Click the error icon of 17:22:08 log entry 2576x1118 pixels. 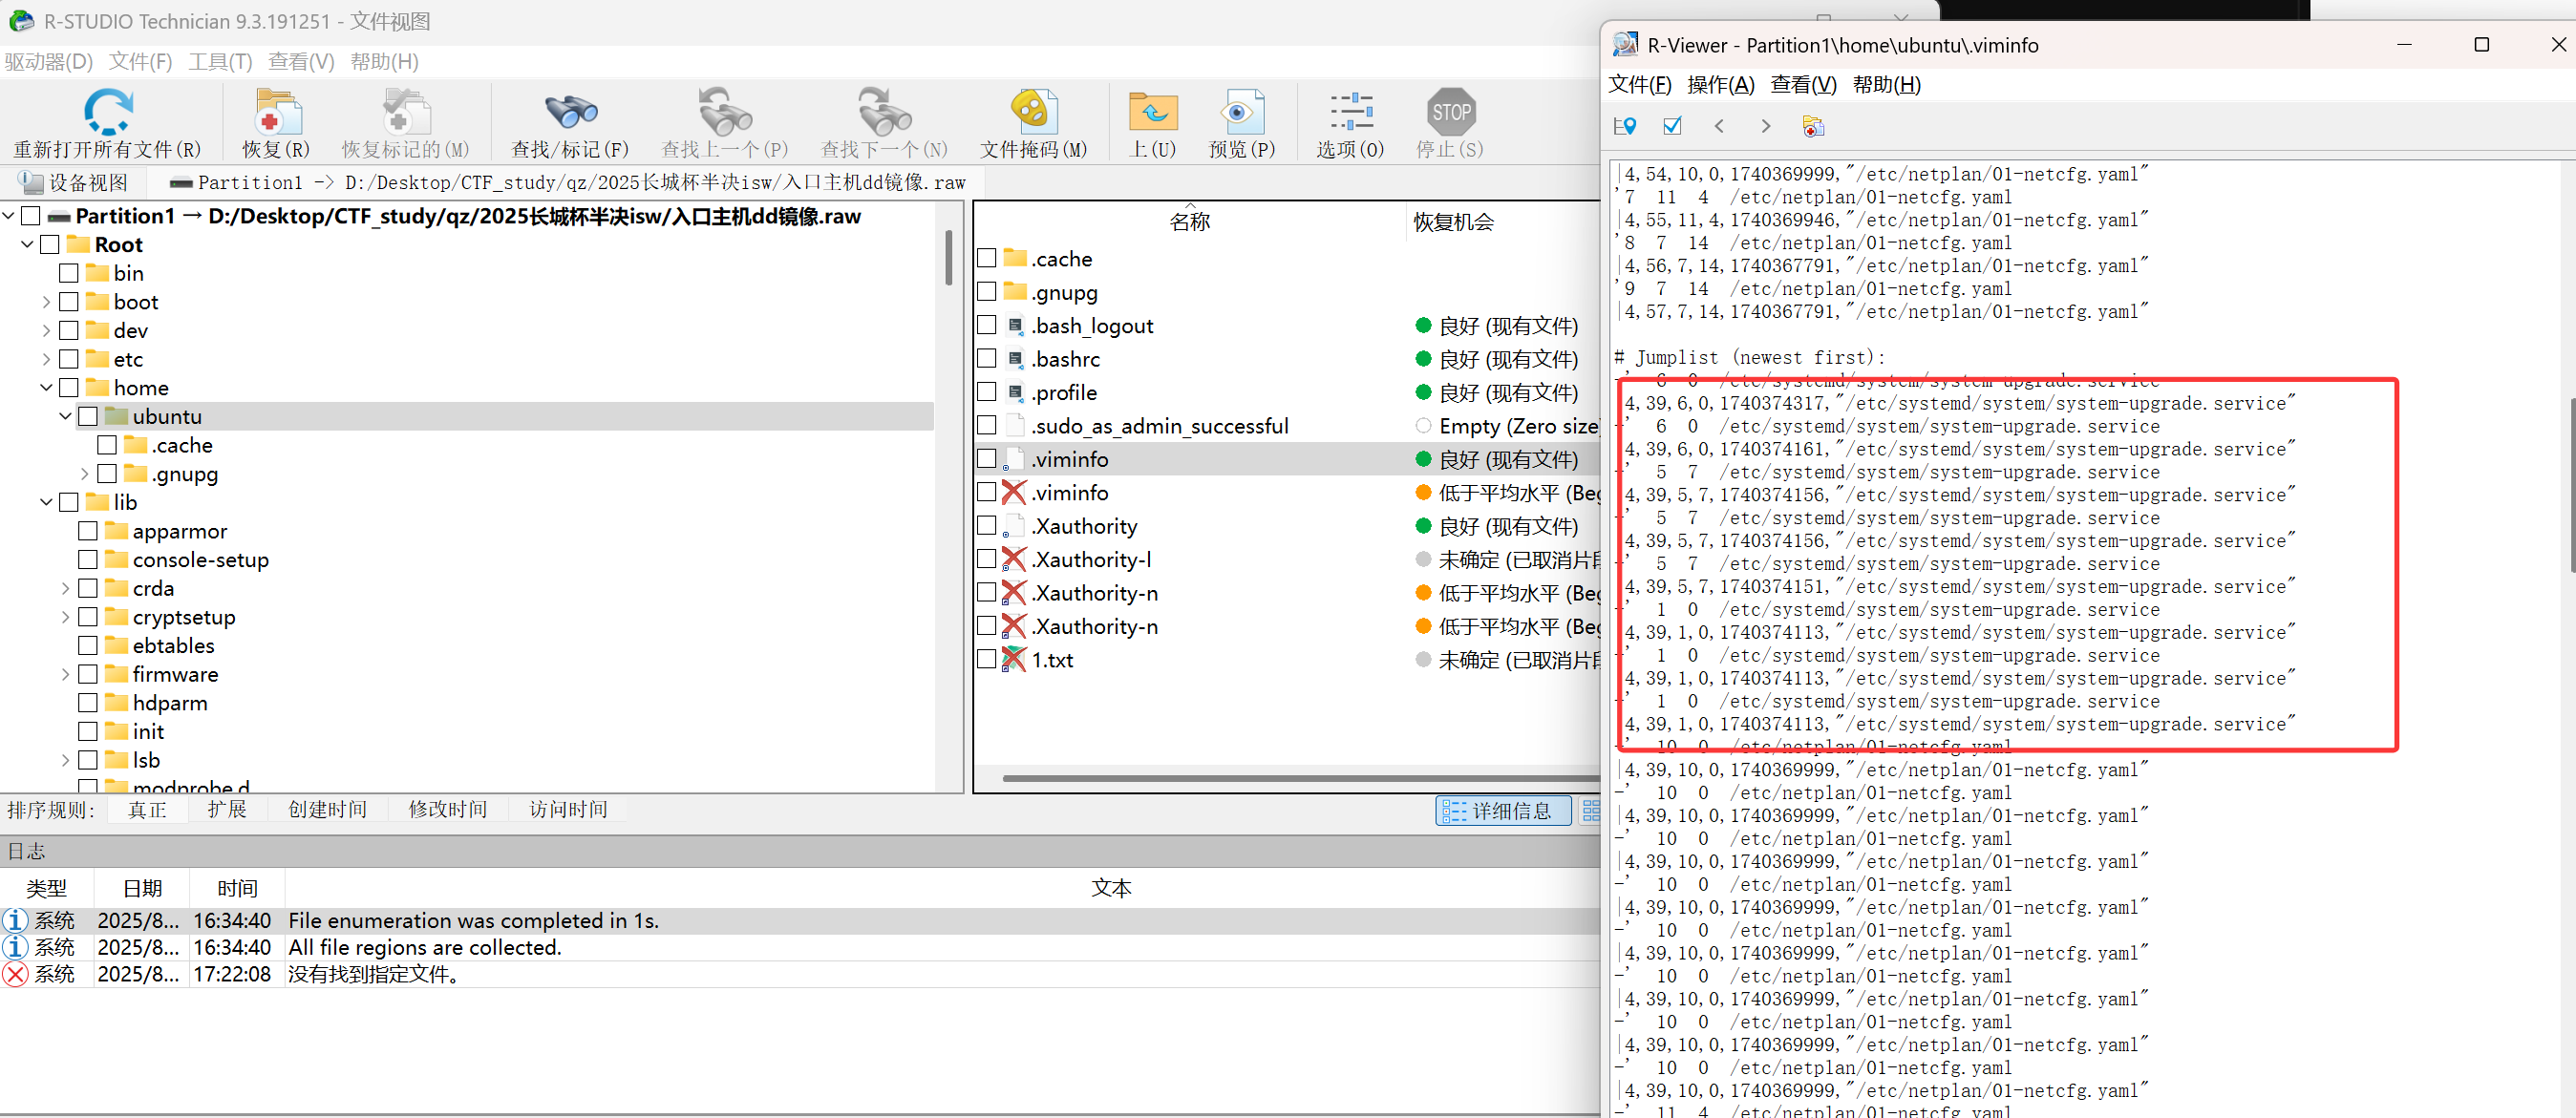click(x=15, y=974)
